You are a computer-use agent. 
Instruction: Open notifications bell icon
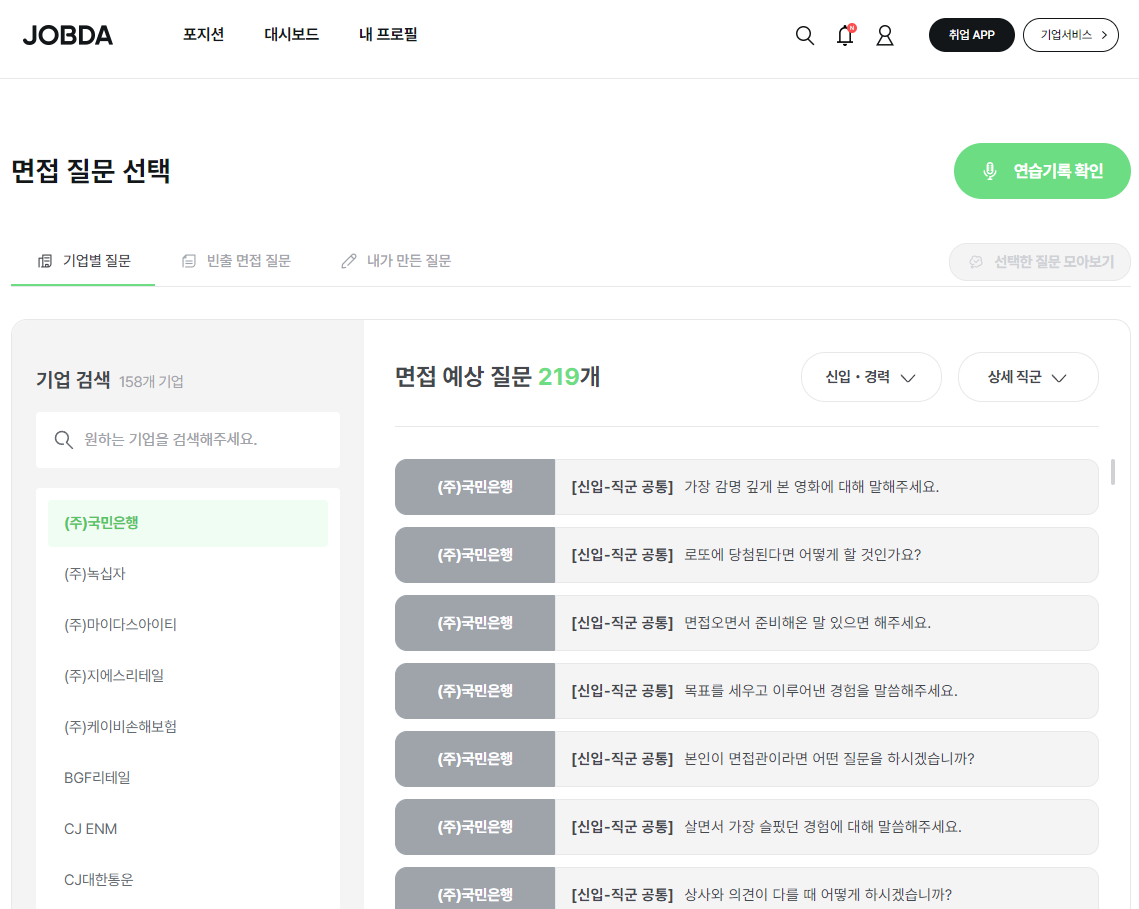845,35
